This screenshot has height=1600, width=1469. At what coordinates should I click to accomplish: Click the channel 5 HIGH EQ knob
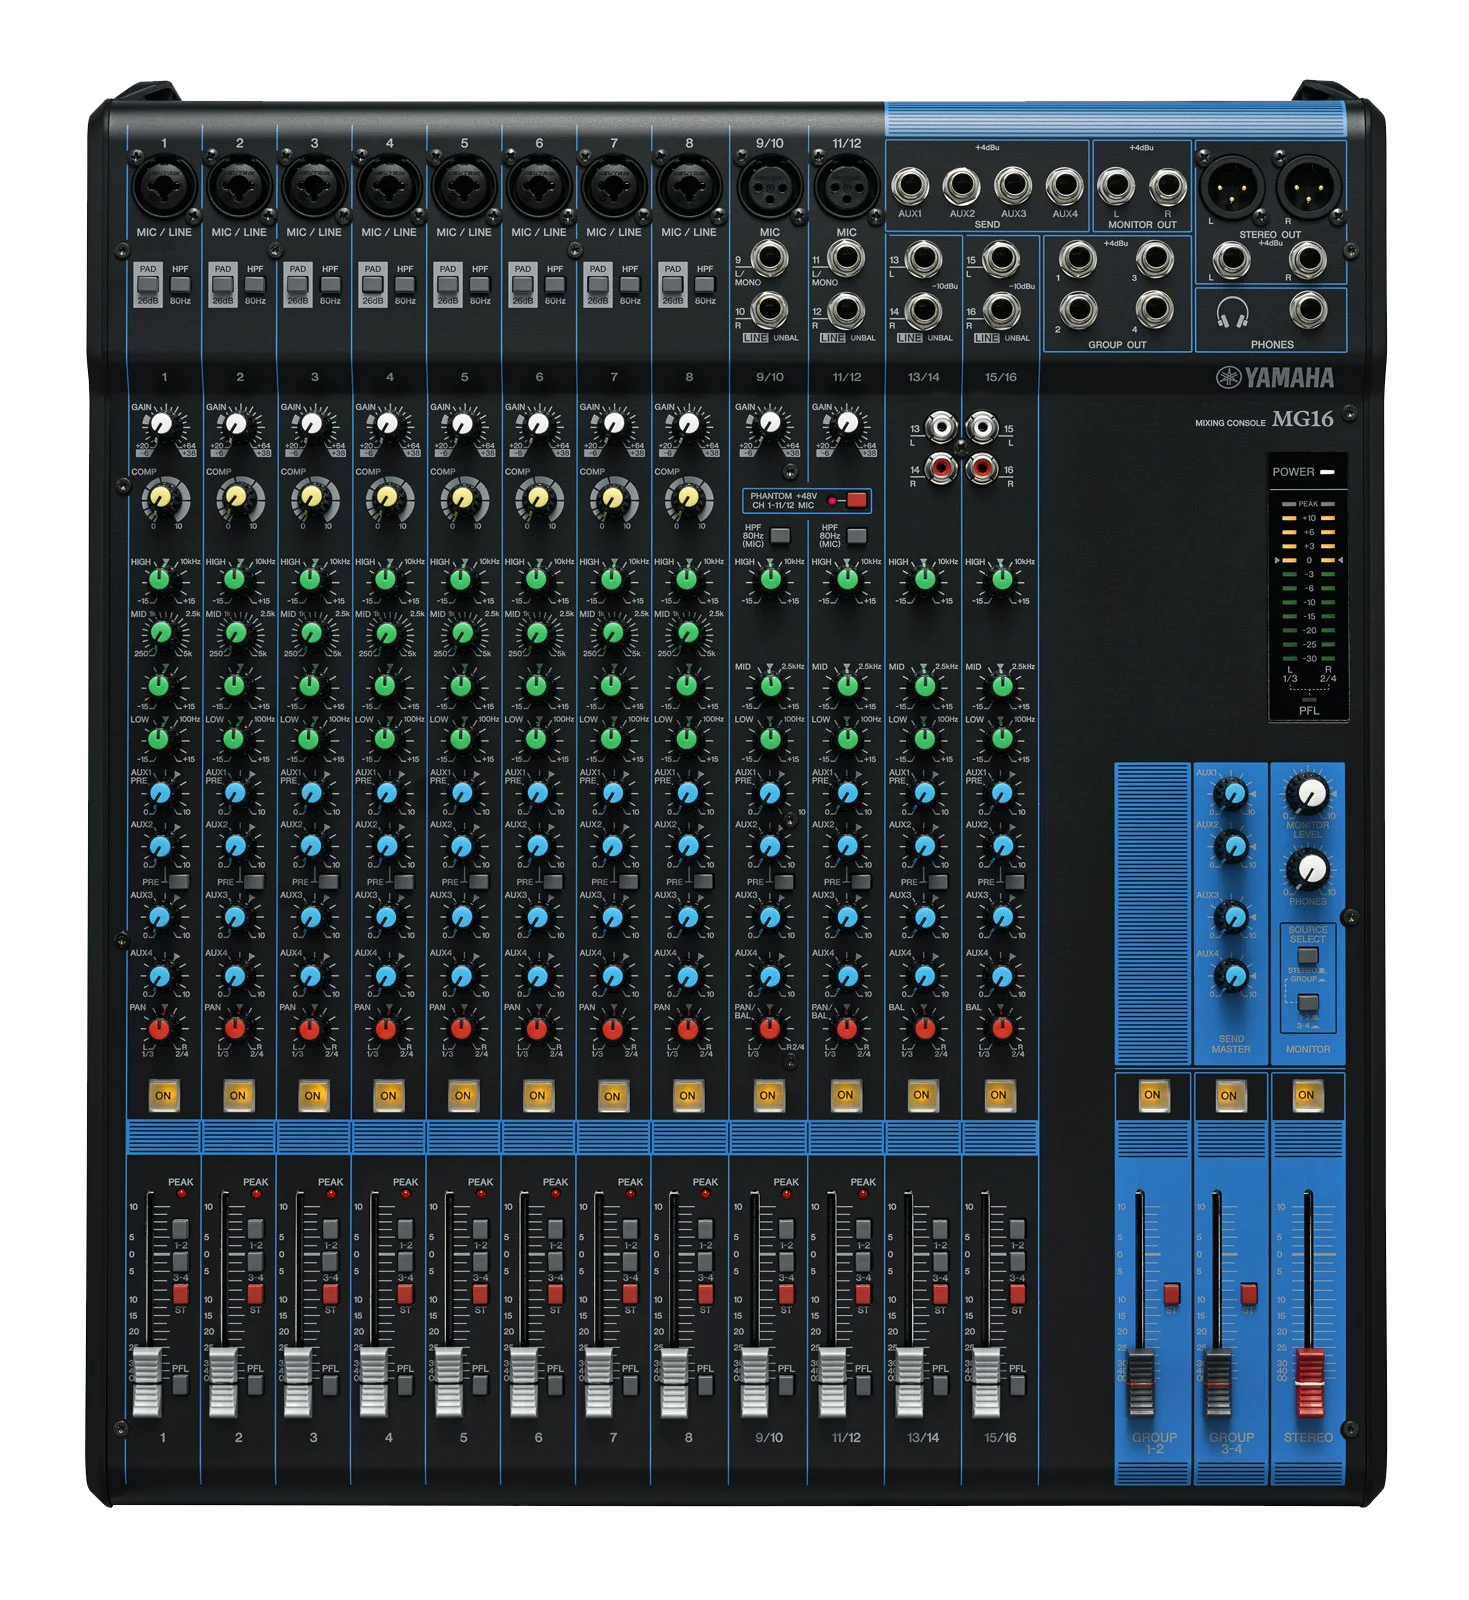[x=461, y=579]
